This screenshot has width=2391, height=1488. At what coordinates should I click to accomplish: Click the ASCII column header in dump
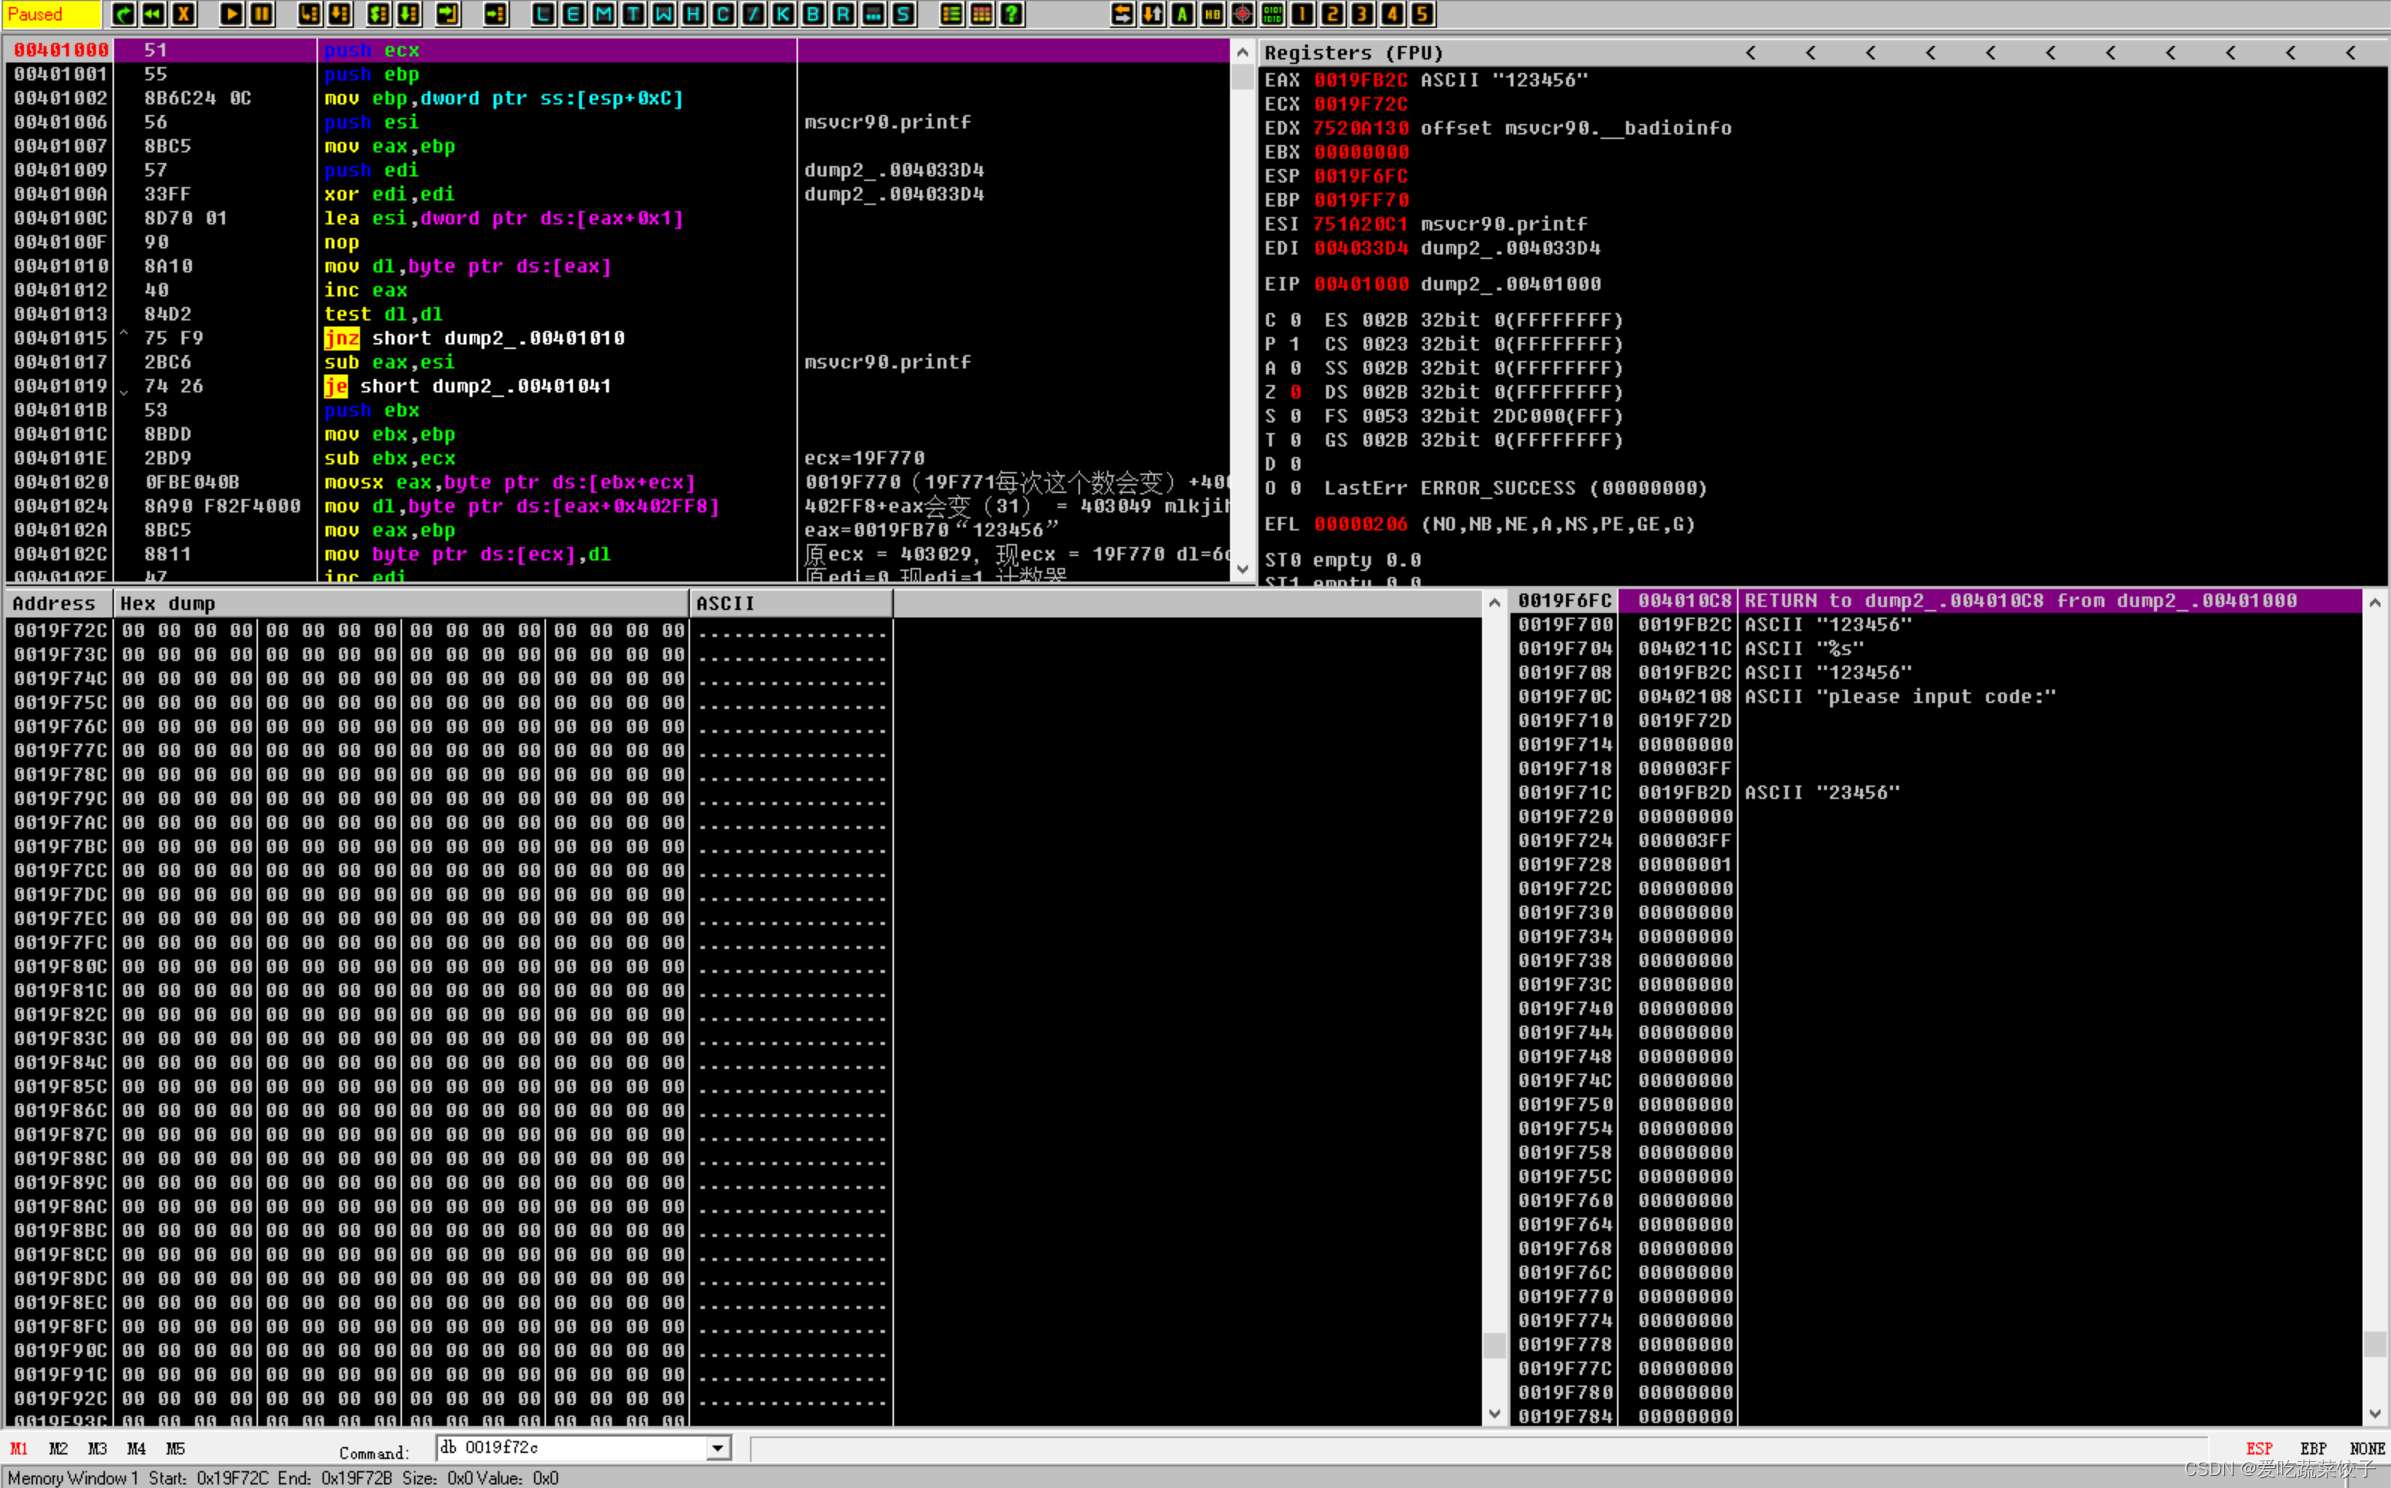pos(790,603)
